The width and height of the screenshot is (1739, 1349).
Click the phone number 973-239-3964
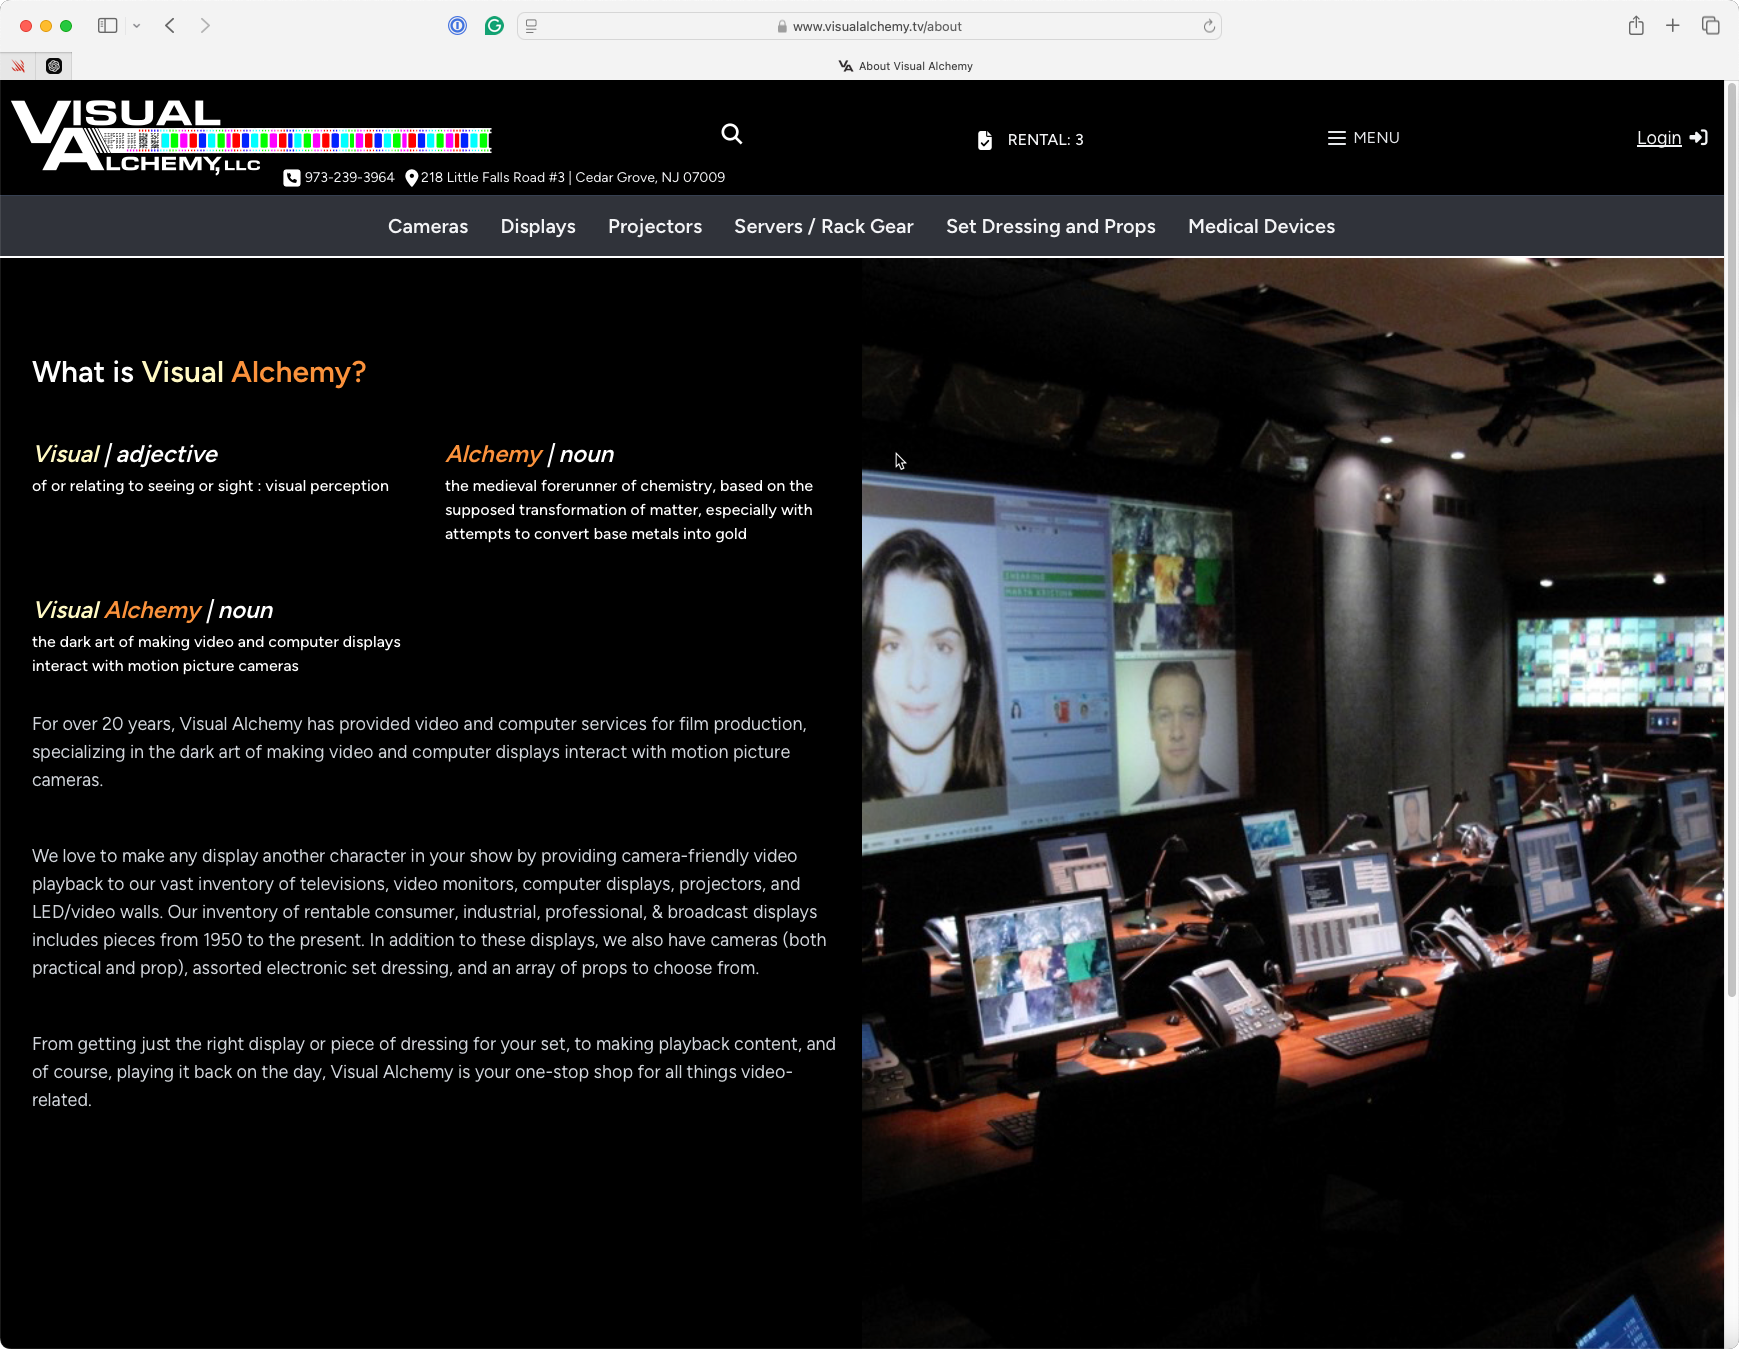(x=349, y=178)
